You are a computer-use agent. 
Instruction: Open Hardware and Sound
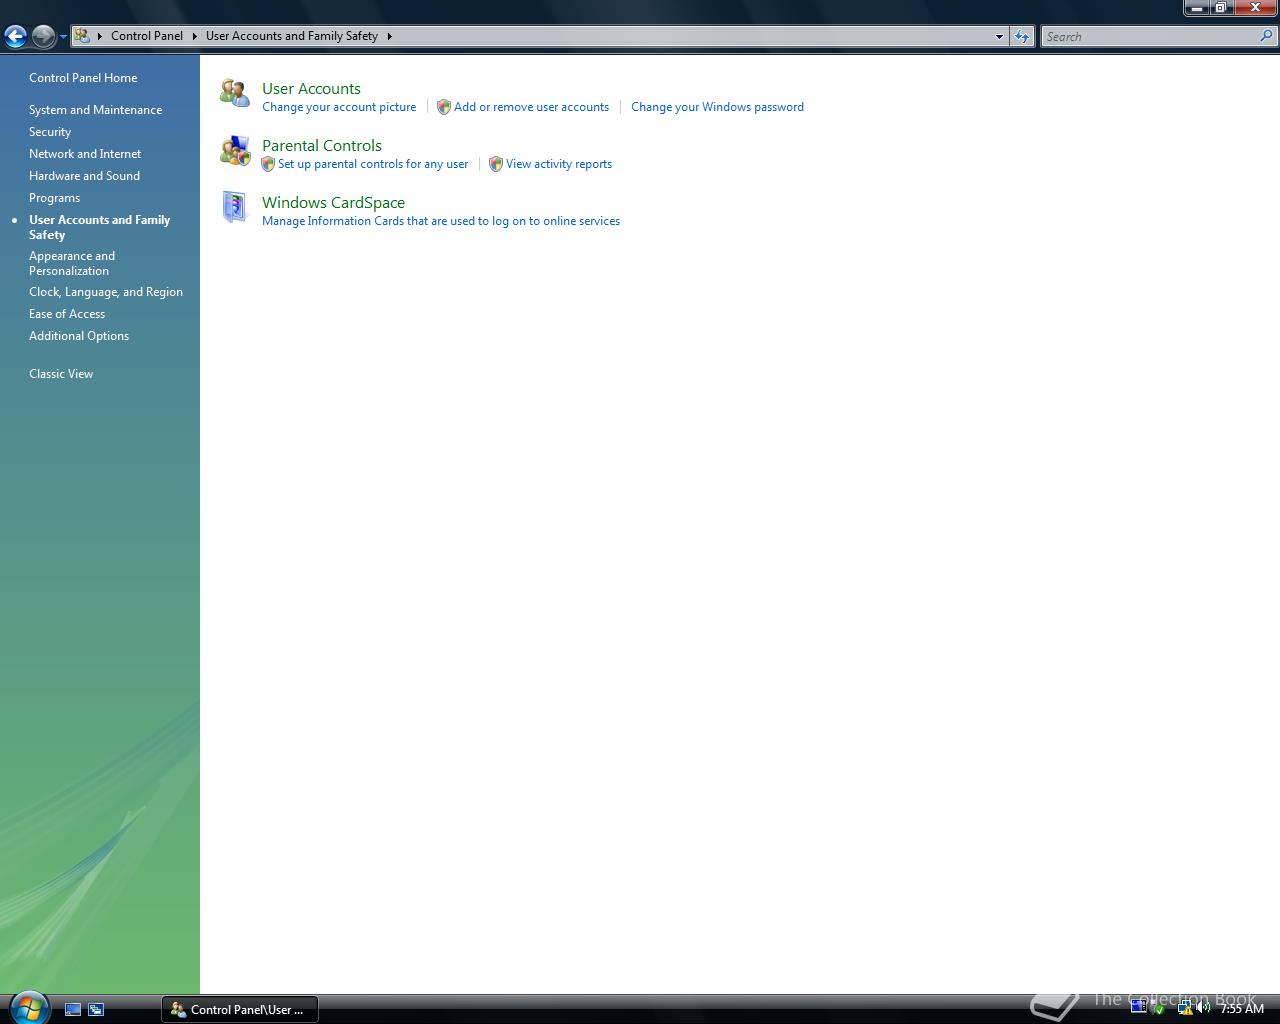(x=84, y=176)
